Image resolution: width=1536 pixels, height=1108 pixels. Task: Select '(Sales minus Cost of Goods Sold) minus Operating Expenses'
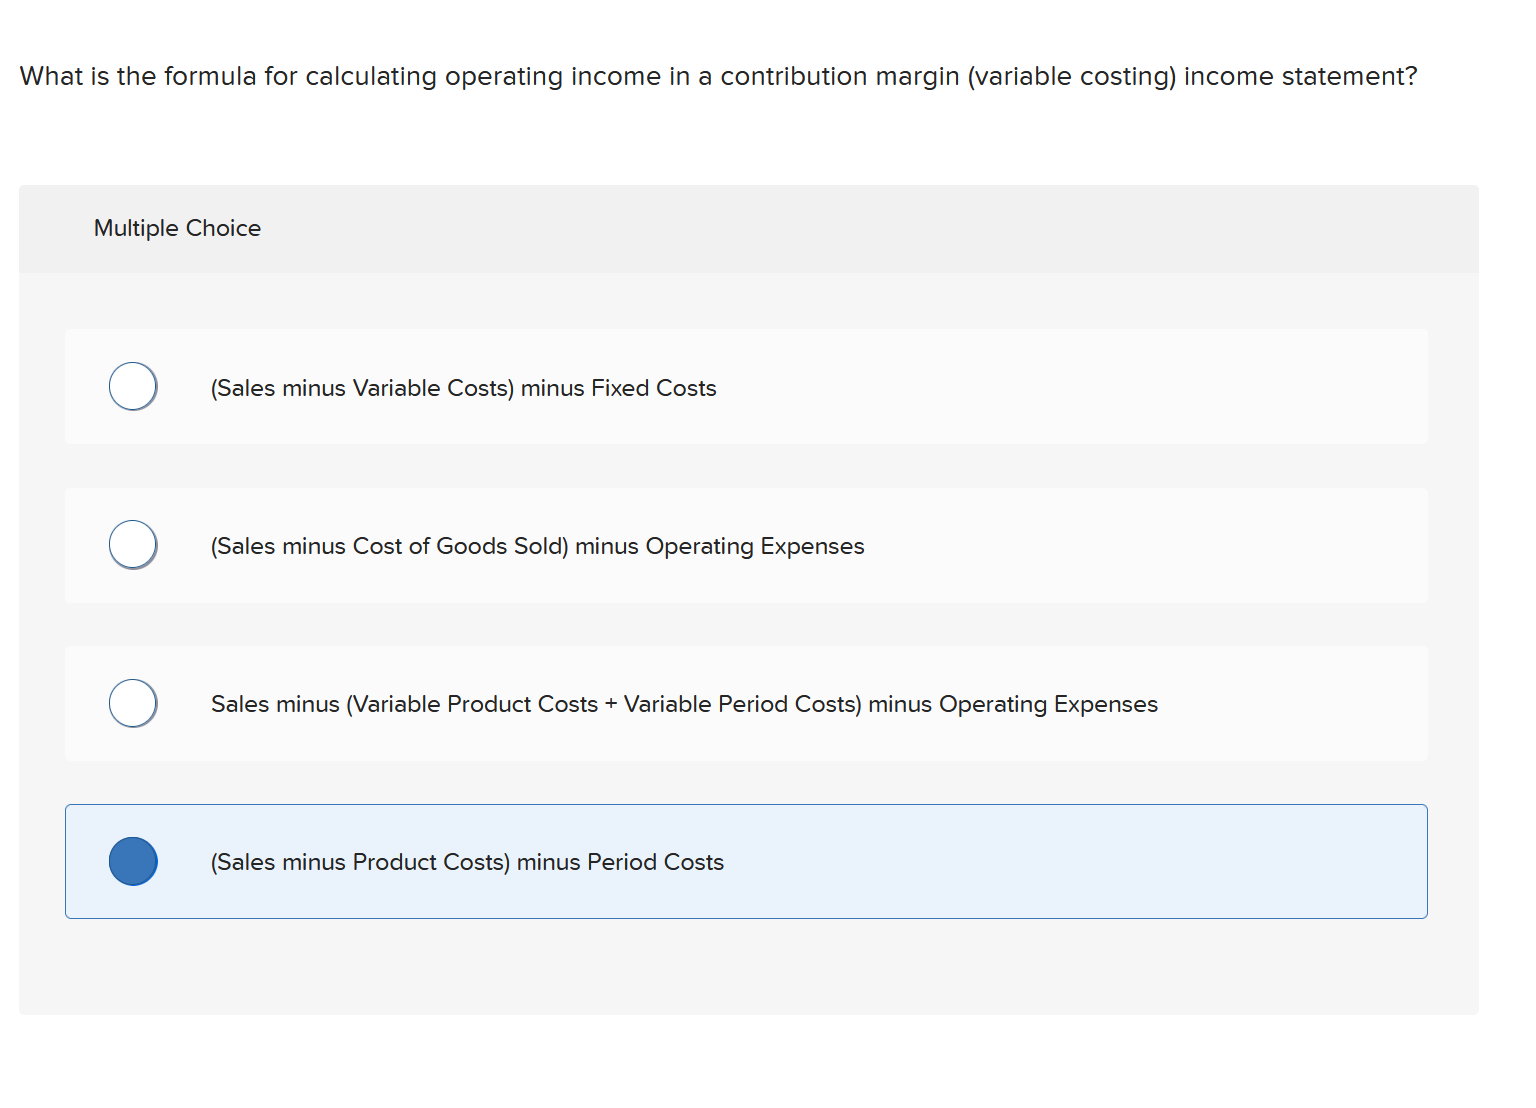[537, 546]
